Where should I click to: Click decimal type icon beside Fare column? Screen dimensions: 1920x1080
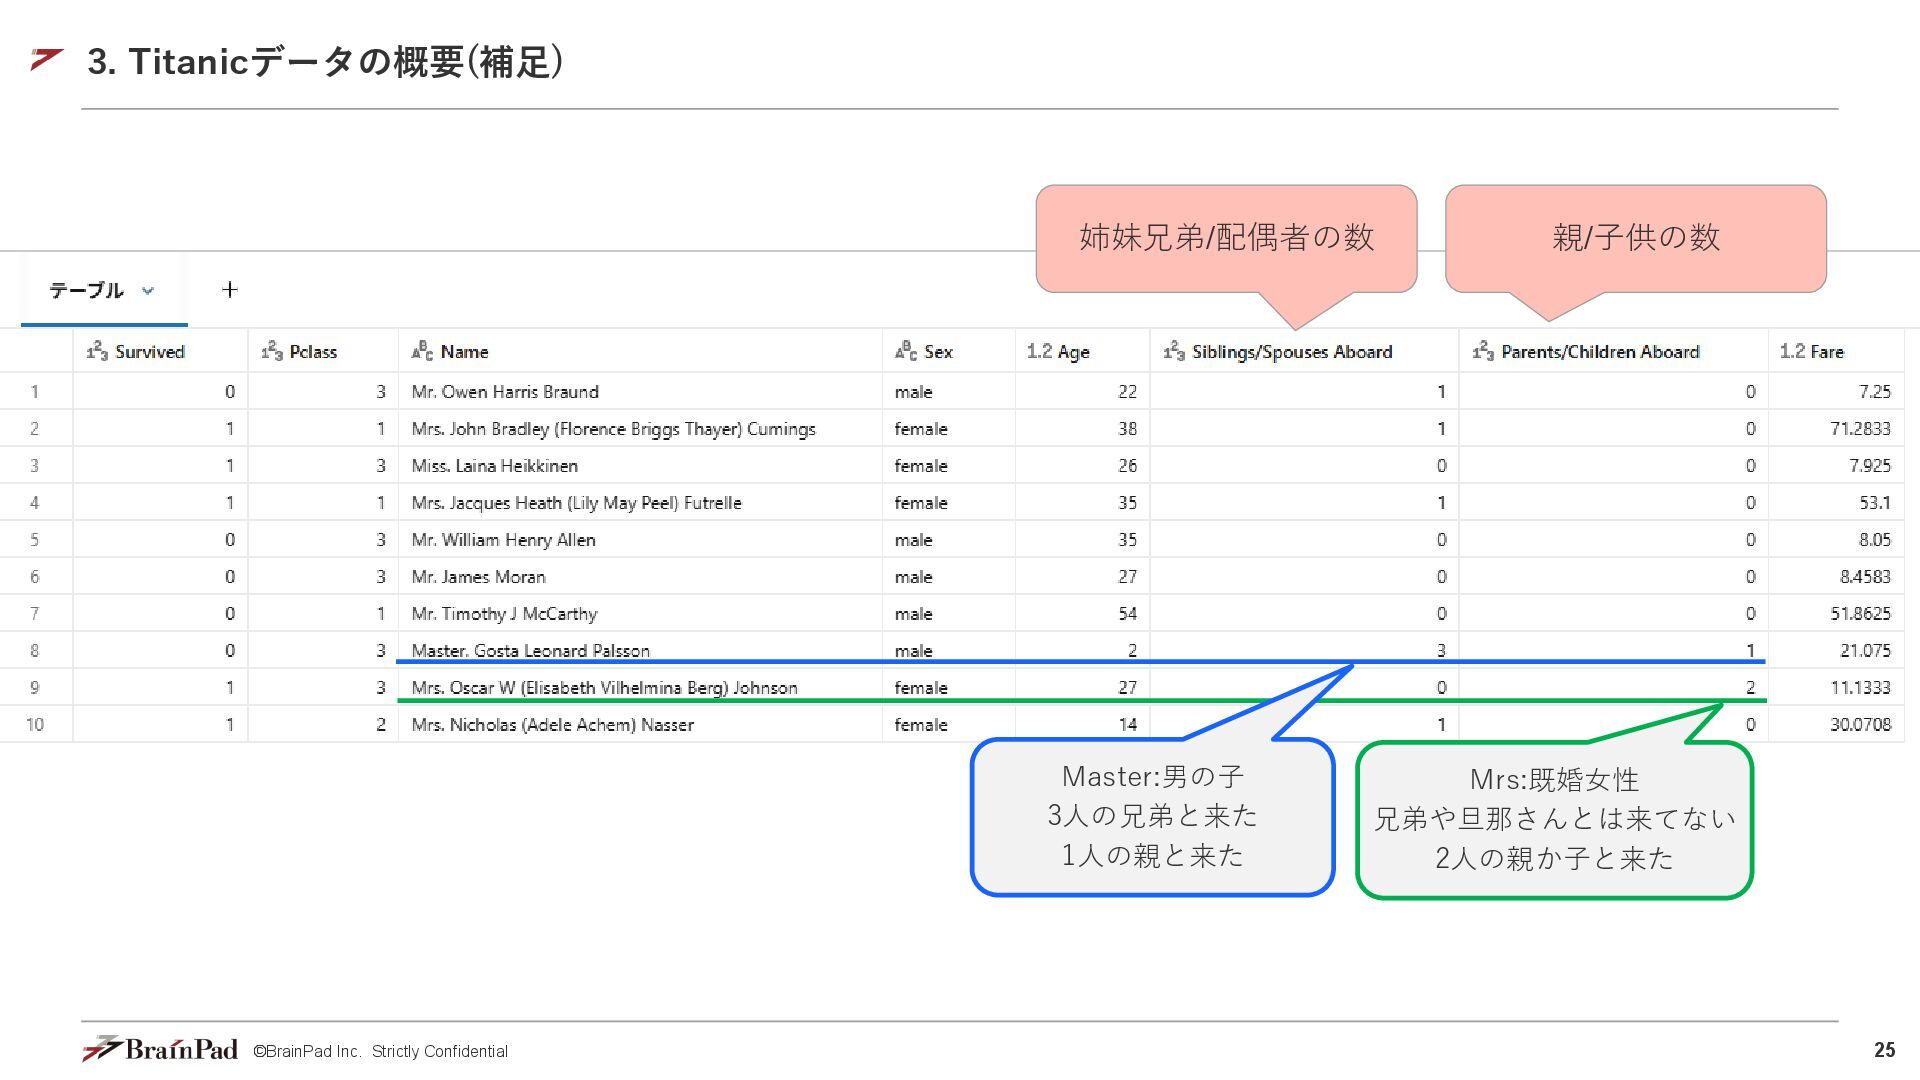[1792, 351]
